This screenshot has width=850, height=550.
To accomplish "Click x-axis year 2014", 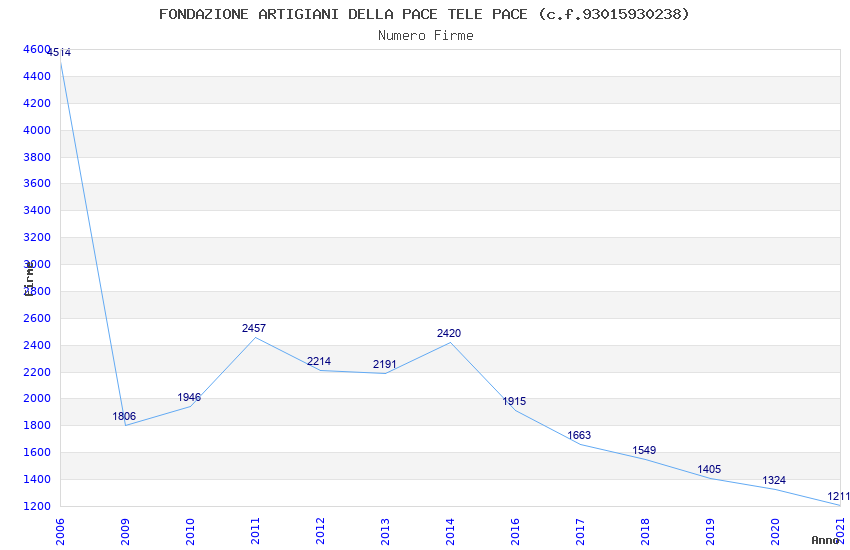I will pos(450,532).
